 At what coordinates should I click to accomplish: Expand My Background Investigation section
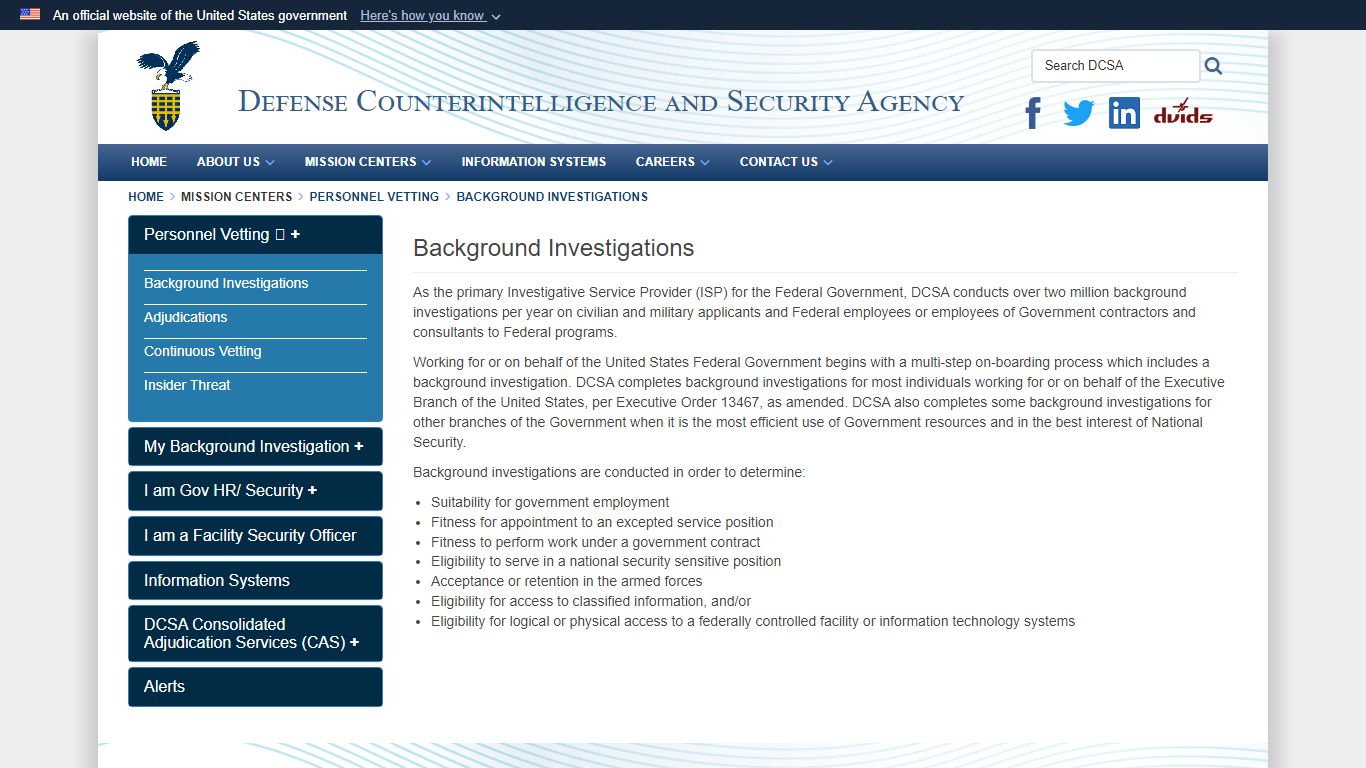point(255,447)
